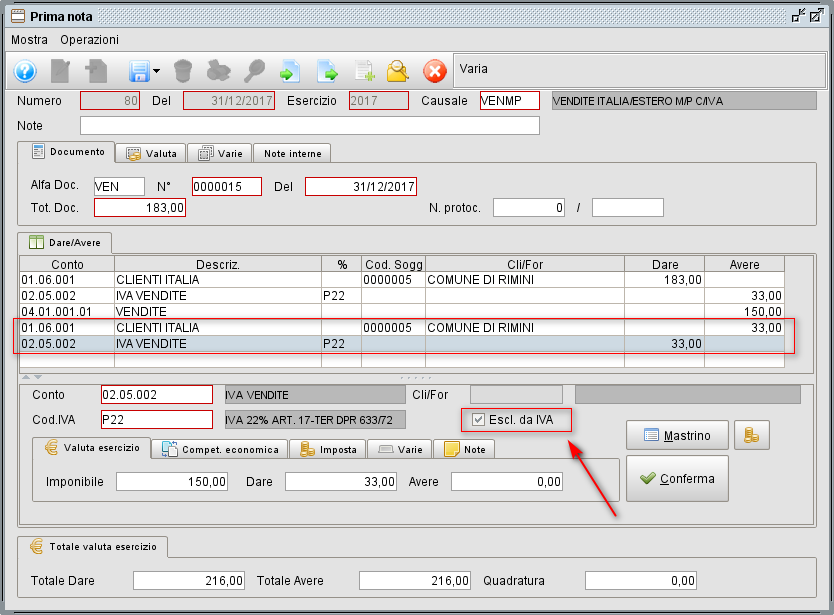Open the Cod.IVA selector showing P22

(156, 419)
